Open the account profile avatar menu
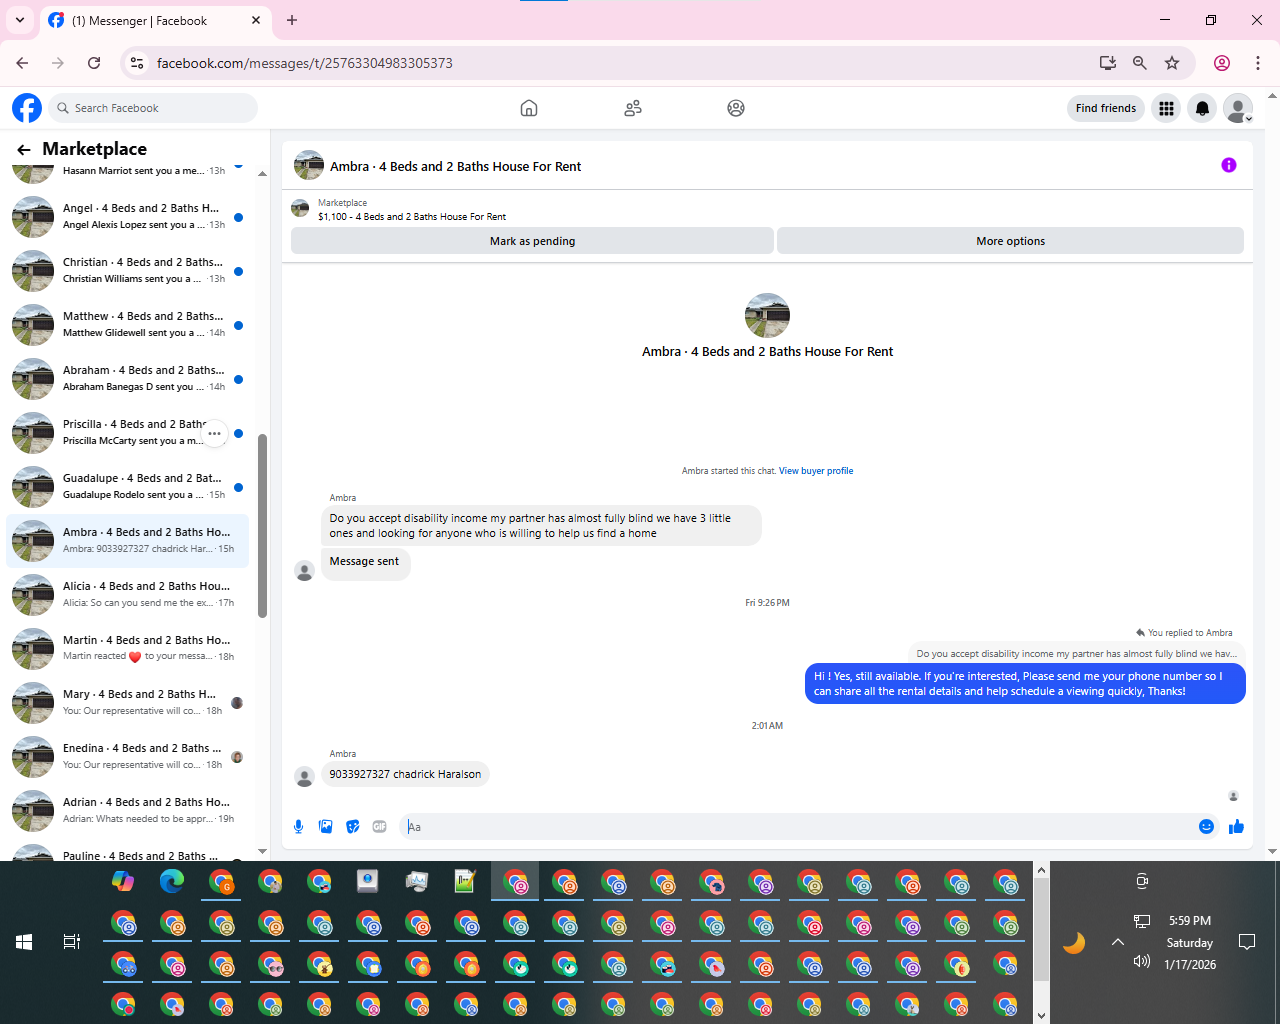The width and height of the screenshot is (1280, 1024). pyautogui.click(x=1238, y=108)
